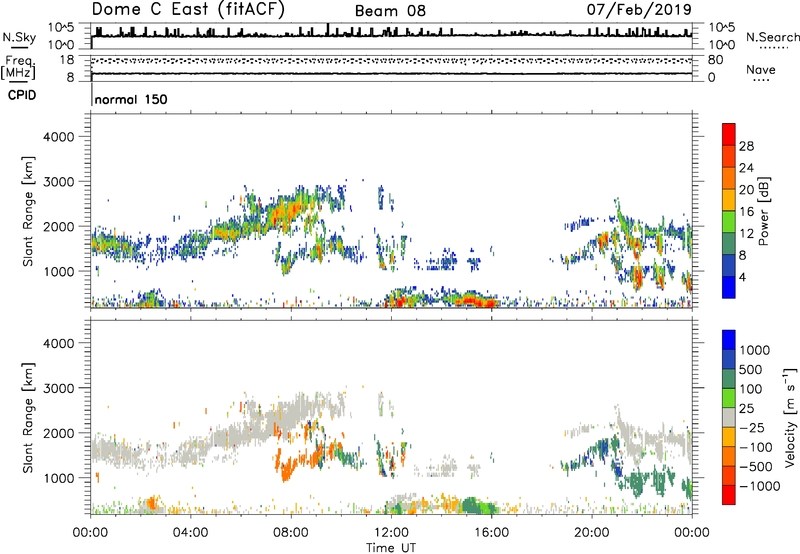The image size is (800, 554).
Task: Click the '04:00' time tick label
Action: coord(190,533)
